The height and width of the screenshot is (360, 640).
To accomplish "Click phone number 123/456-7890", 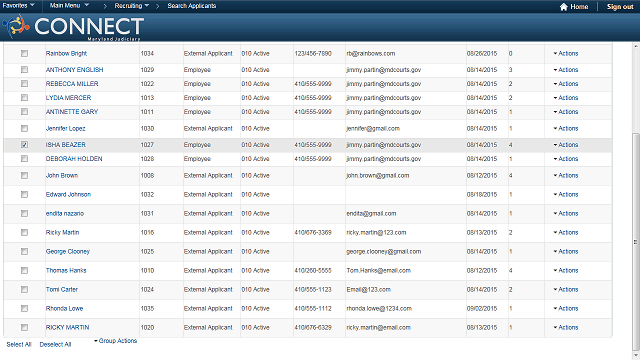I will [x=313, y=53].
